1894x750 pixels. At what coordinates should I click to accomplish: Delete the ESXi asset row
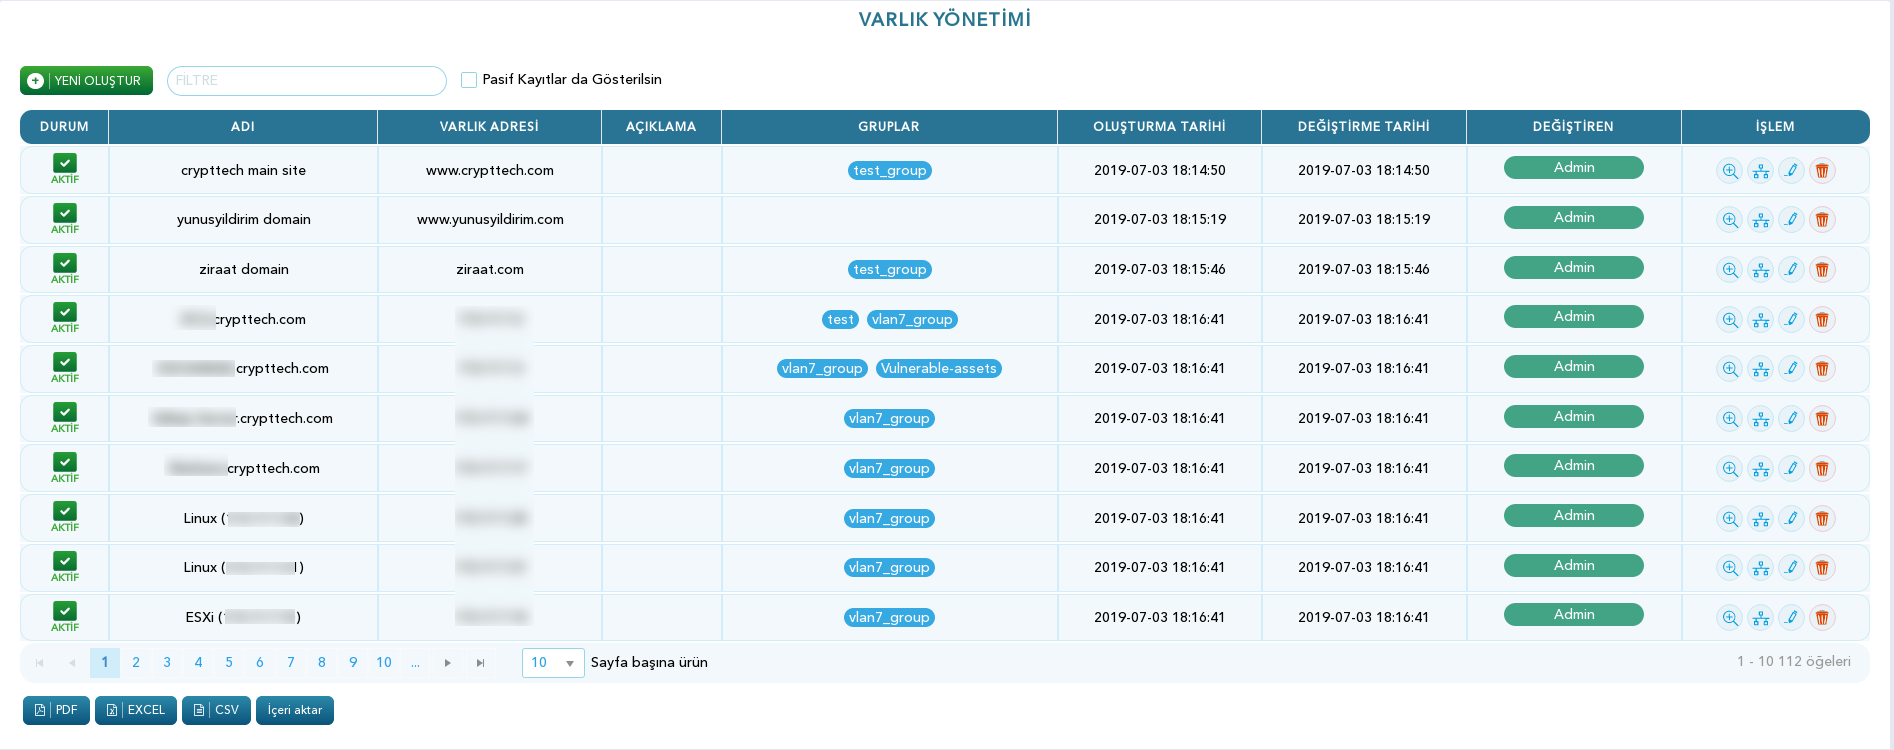(1822, 618)
